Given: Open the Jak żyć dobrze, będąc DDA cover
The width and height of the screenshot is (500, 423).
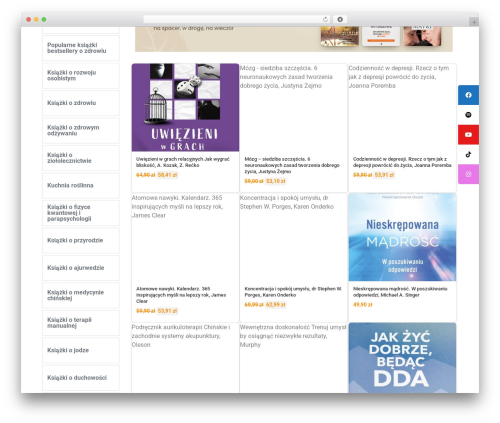Looking at the screenshot, I should coord(402,358).
